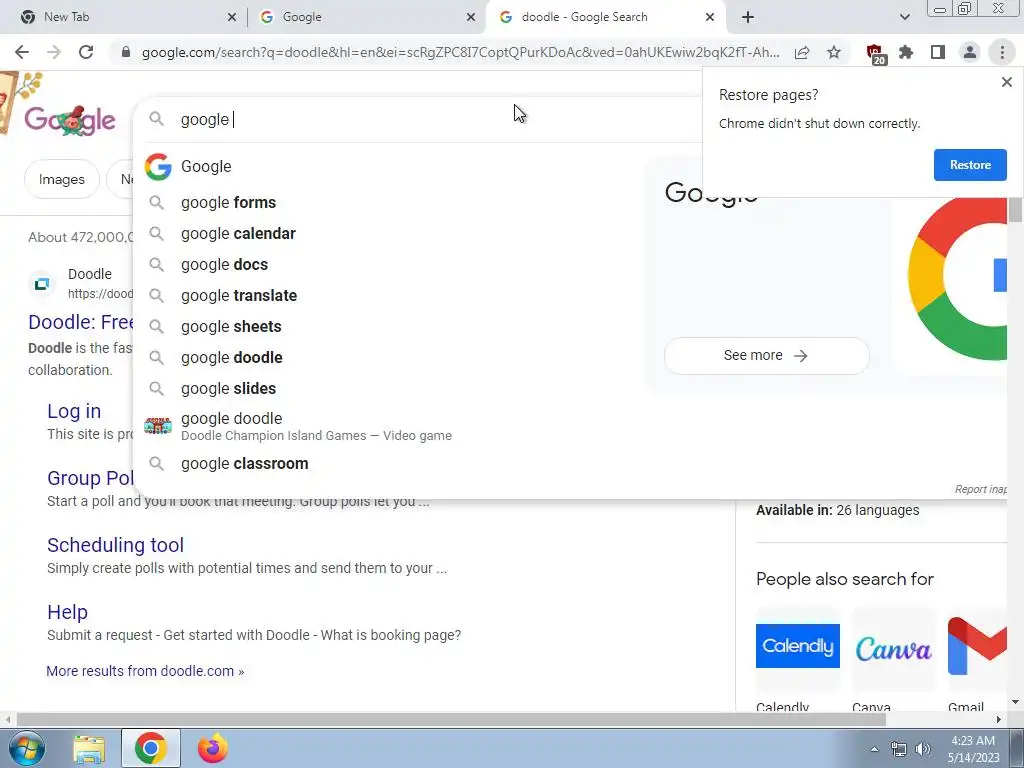Bookmark this page with the star icon
The width and height of the screenshot is (1024, 768).
pyautogui.click(x=834, y=52)
